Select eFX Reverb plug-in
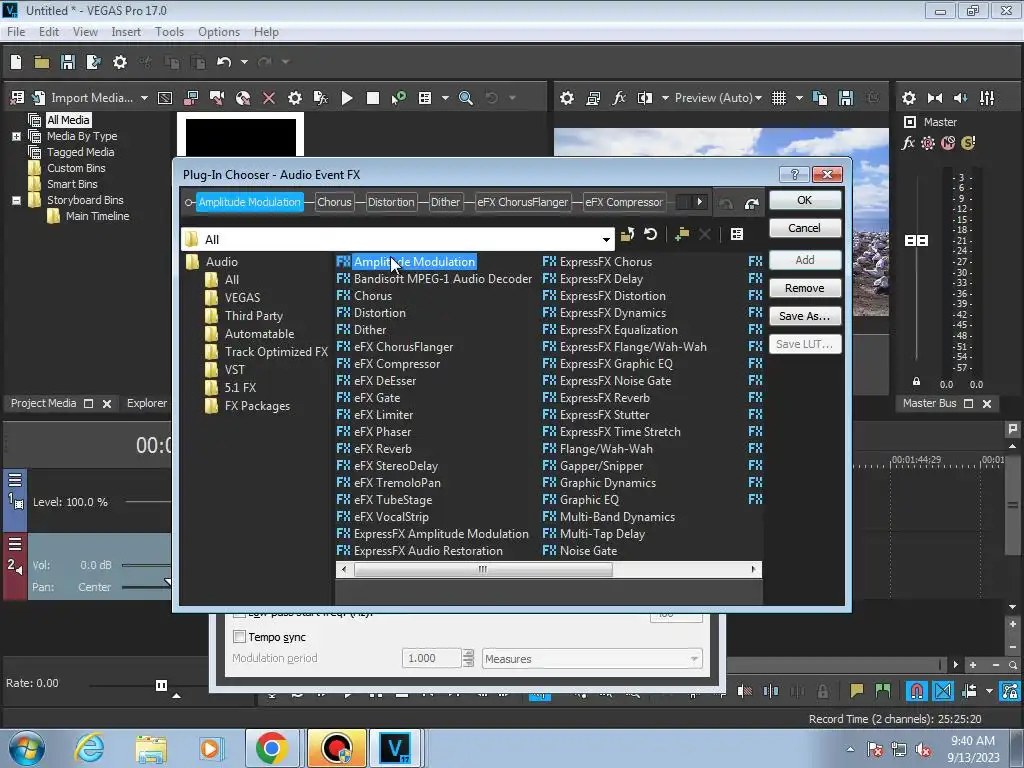1024x768 pixels. (x=383, y=449)
